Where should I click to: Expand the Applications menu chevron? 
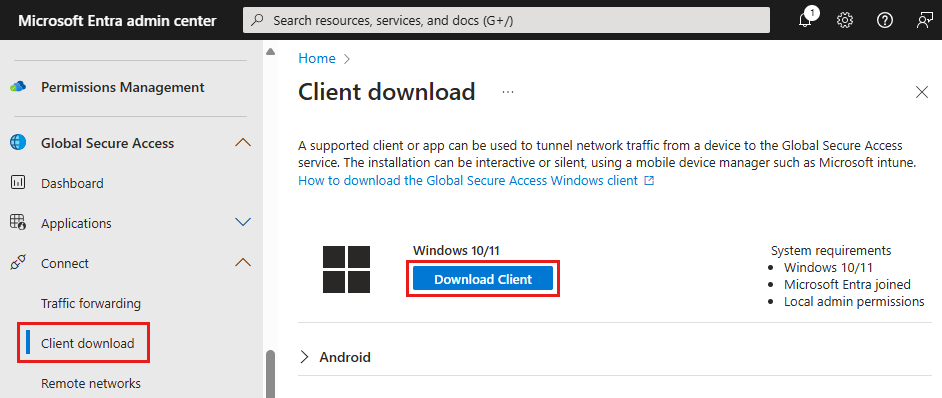pos(243,222)
